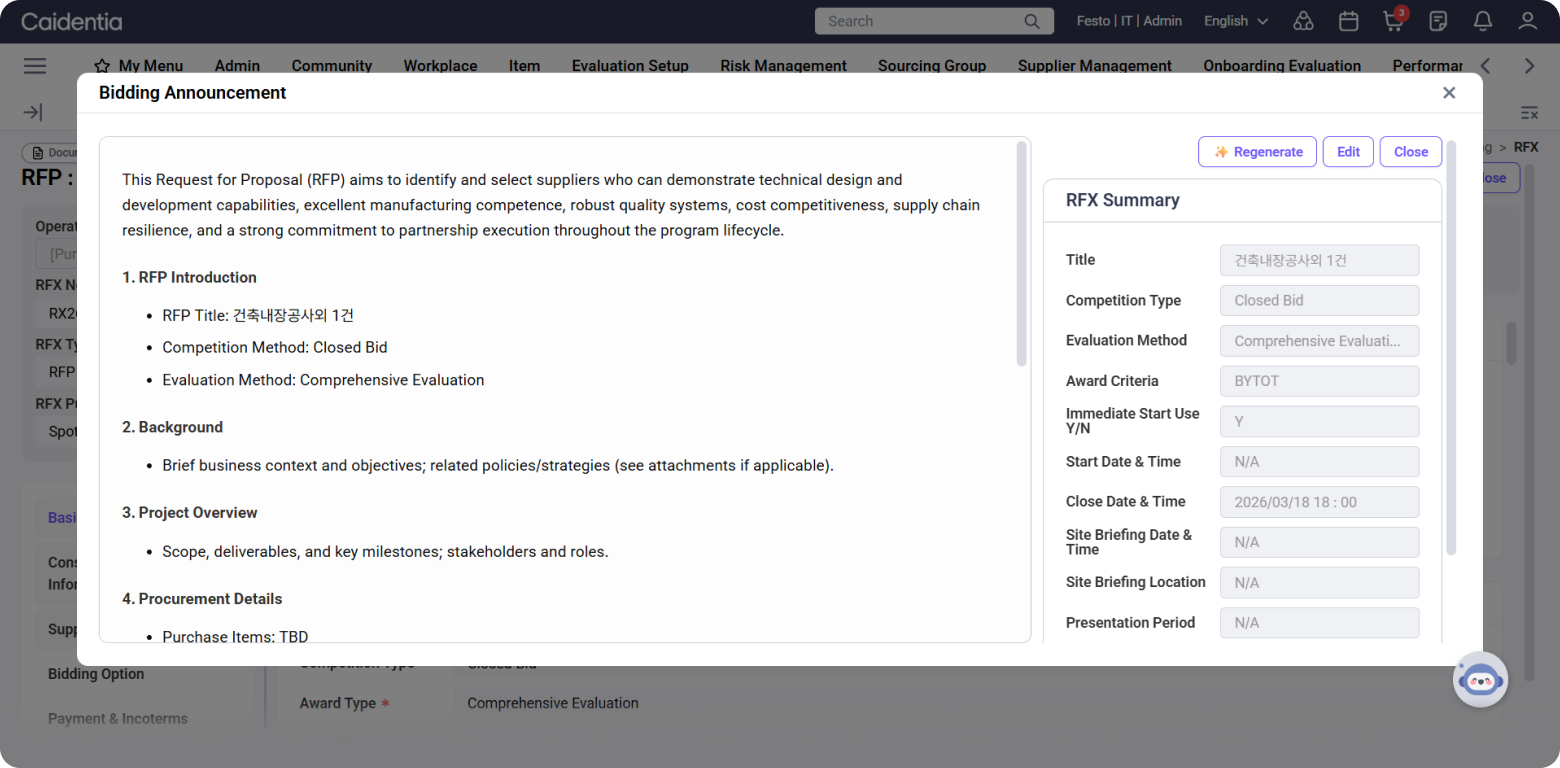This screenshot has height=768, width=1560.
Task: Click the Regenerate button
Action: tap(1257, 152)
